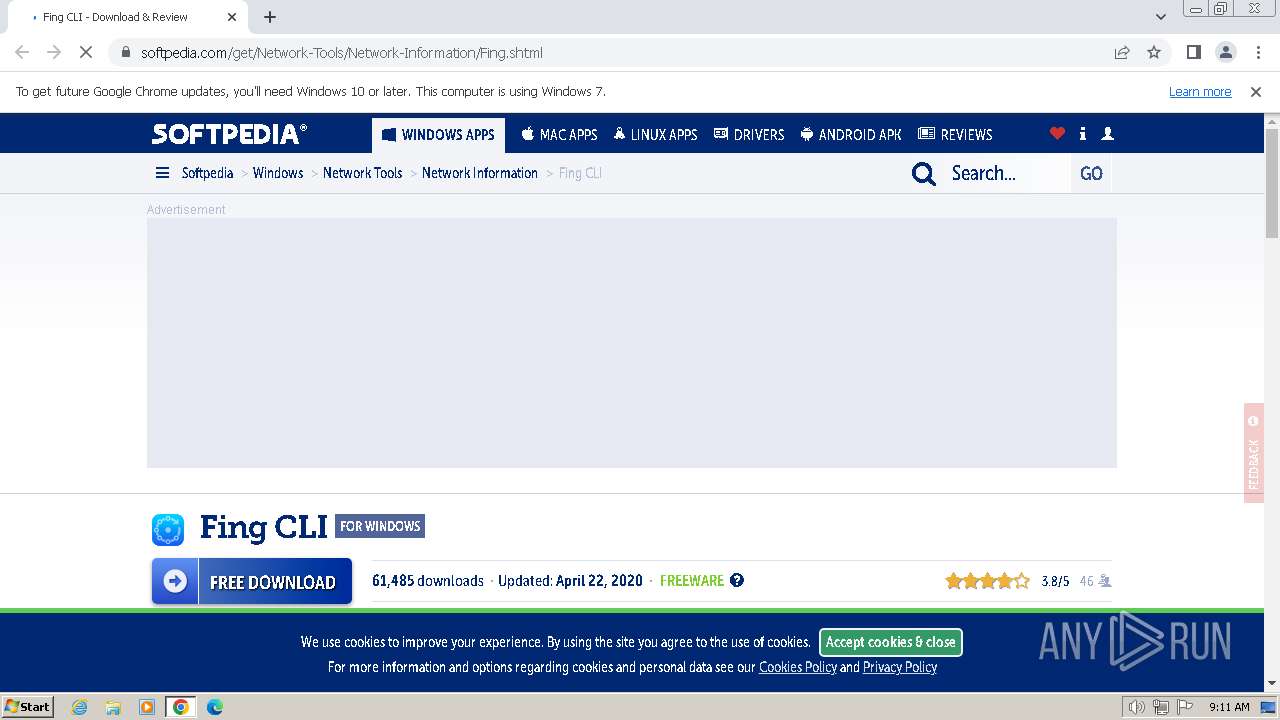
Task: Go to Network Tools breadcrumb
Action: click(362, 173)
